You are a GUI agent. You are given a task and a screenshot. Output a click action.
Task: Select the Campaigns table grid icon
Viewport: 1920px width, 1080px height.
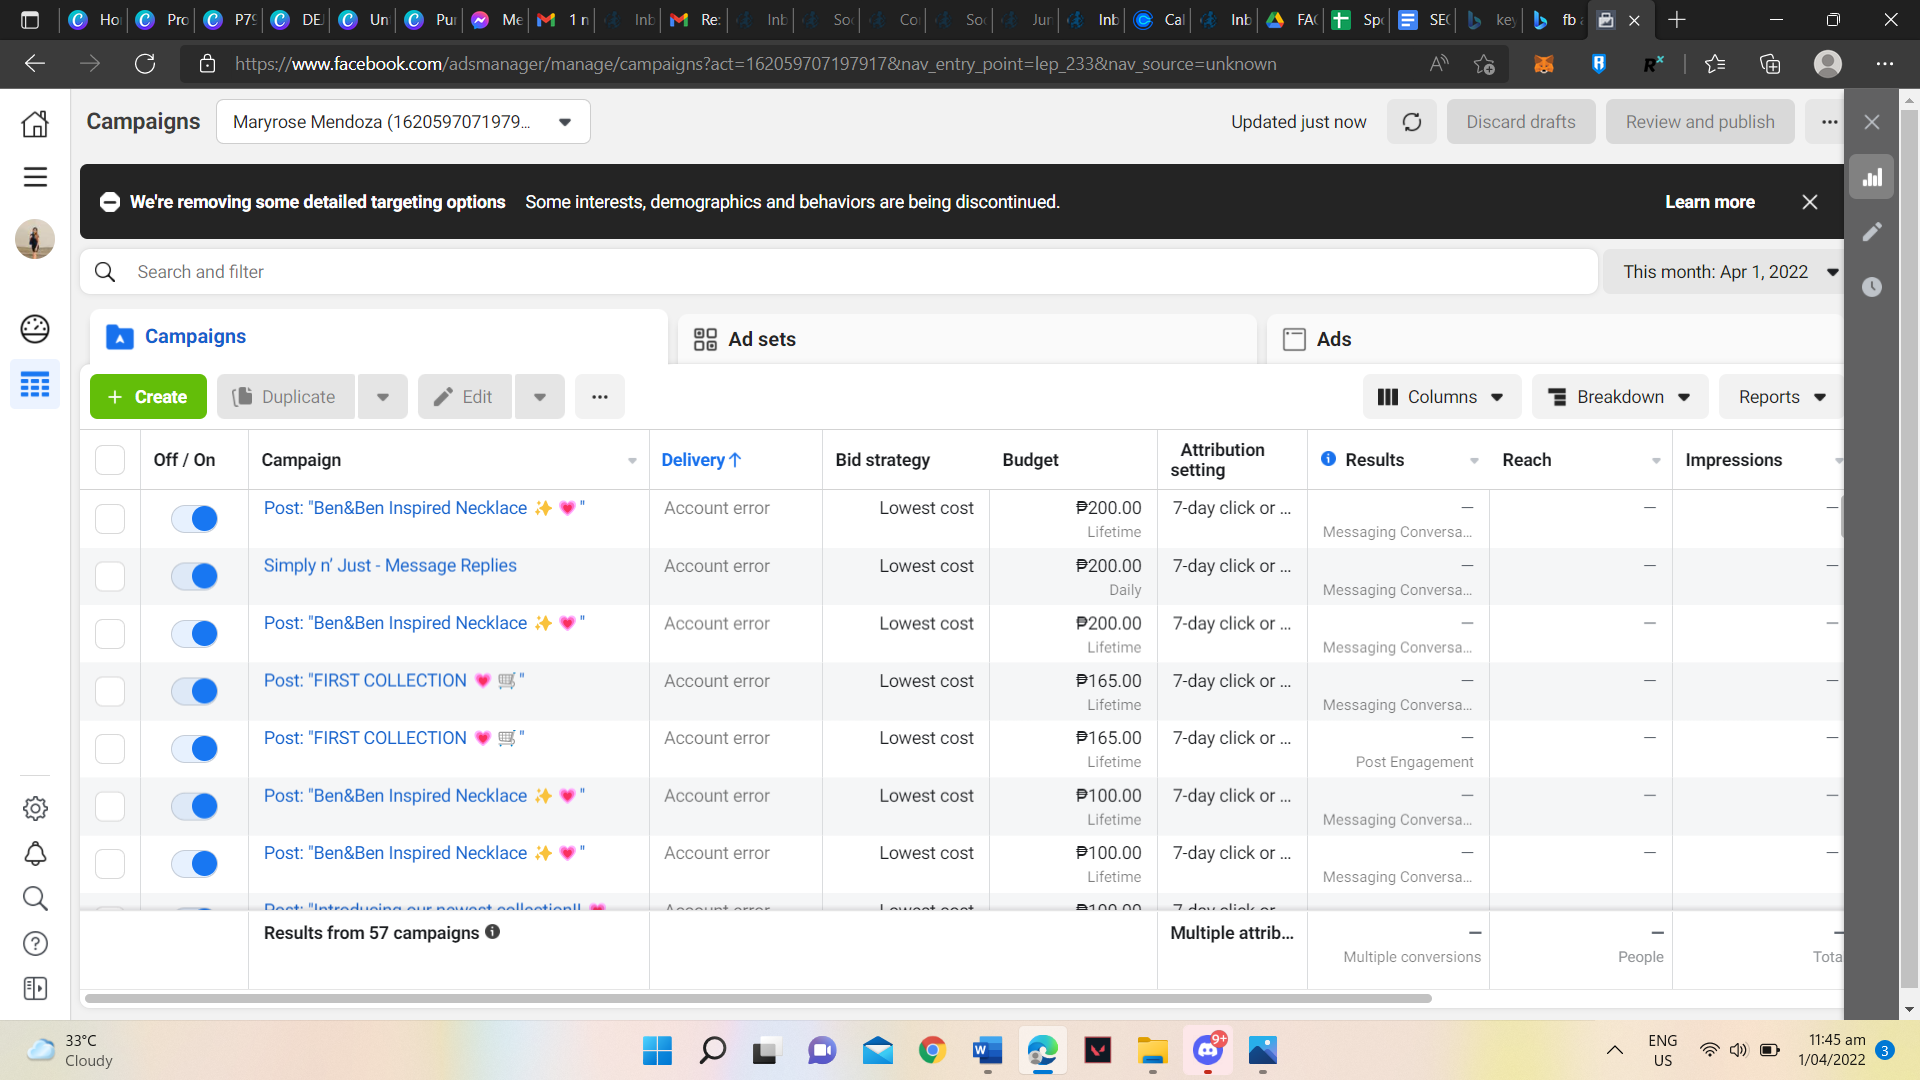pos(35,384)
